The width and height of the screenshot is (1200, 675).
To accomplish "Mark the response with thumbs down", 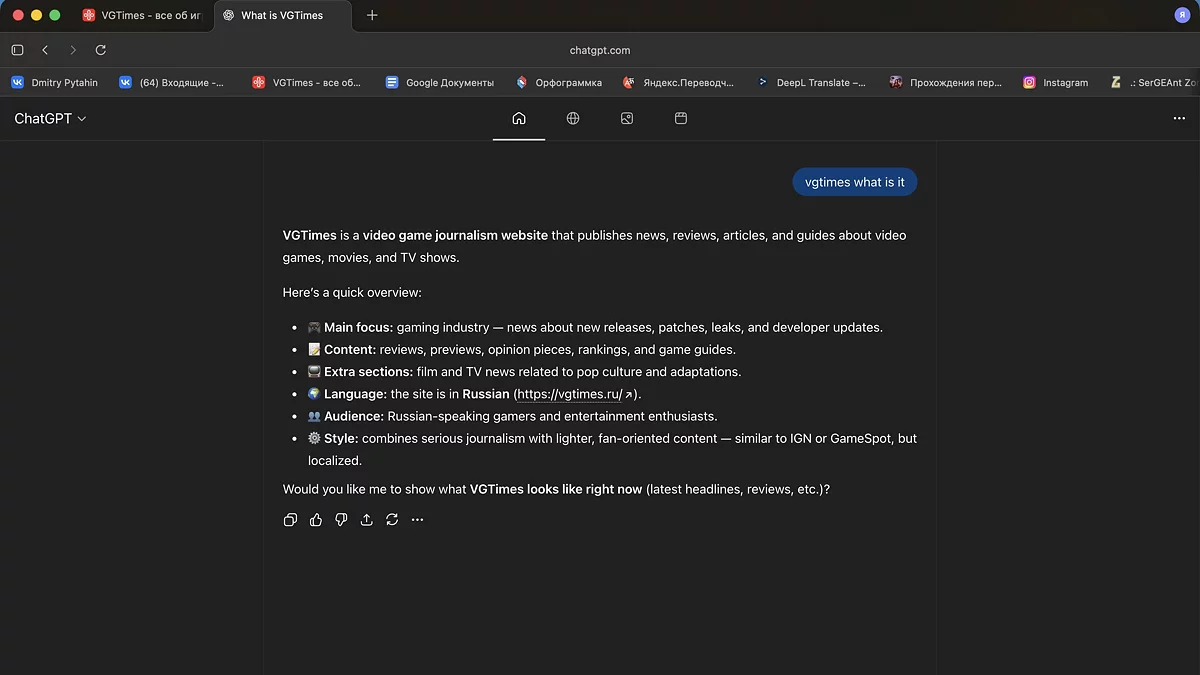I will tap(341, 520).
